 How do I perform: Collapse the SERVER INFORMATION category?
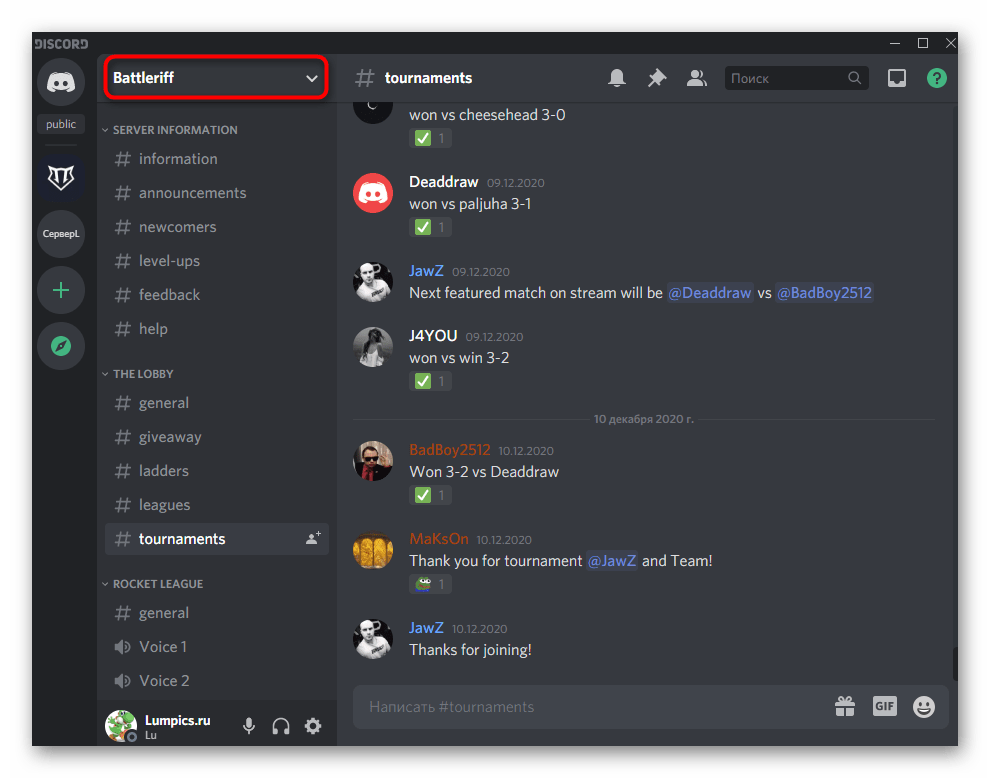coord(169,129)
